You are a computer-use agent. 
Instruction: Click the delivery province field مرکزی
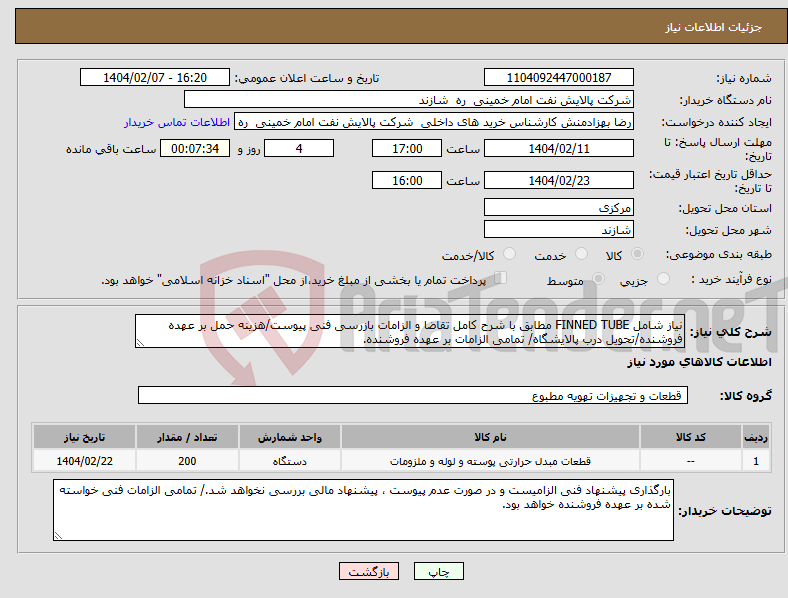tap(558, 207)
